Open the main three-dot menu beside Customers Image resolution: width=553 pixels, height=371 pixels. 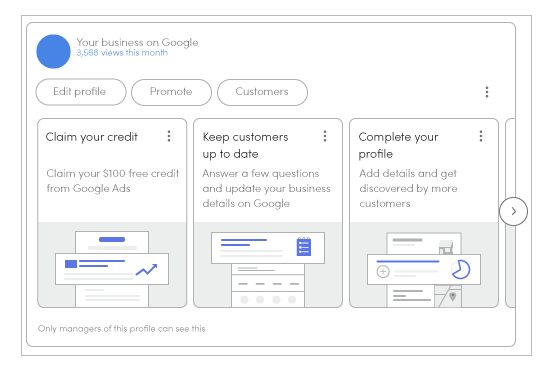(x=487, y=92)
